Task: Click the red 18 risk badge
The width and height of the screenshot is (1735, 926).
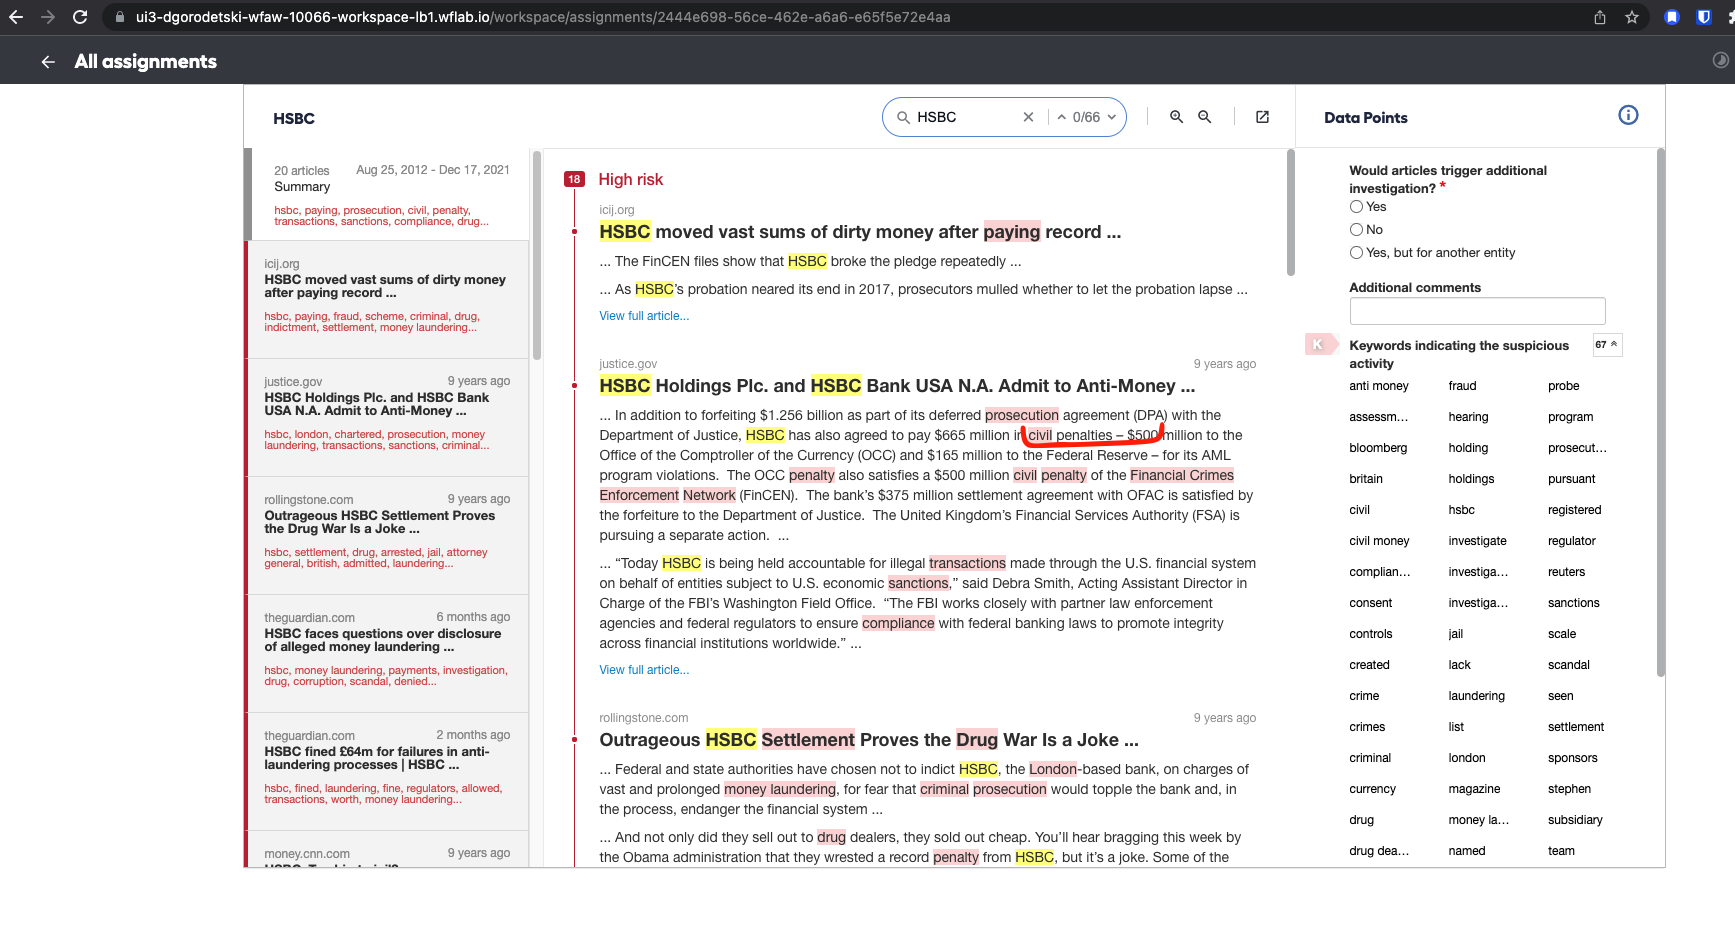Action: coord(574,180)
